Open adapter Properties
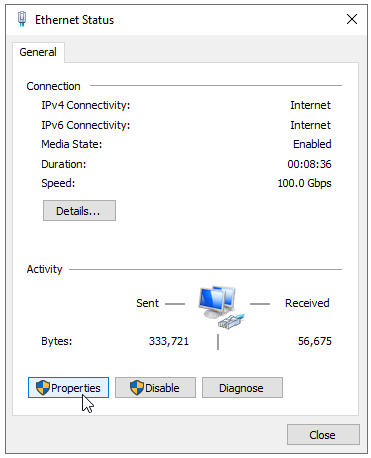371x458 pixels. click(68, 388)
